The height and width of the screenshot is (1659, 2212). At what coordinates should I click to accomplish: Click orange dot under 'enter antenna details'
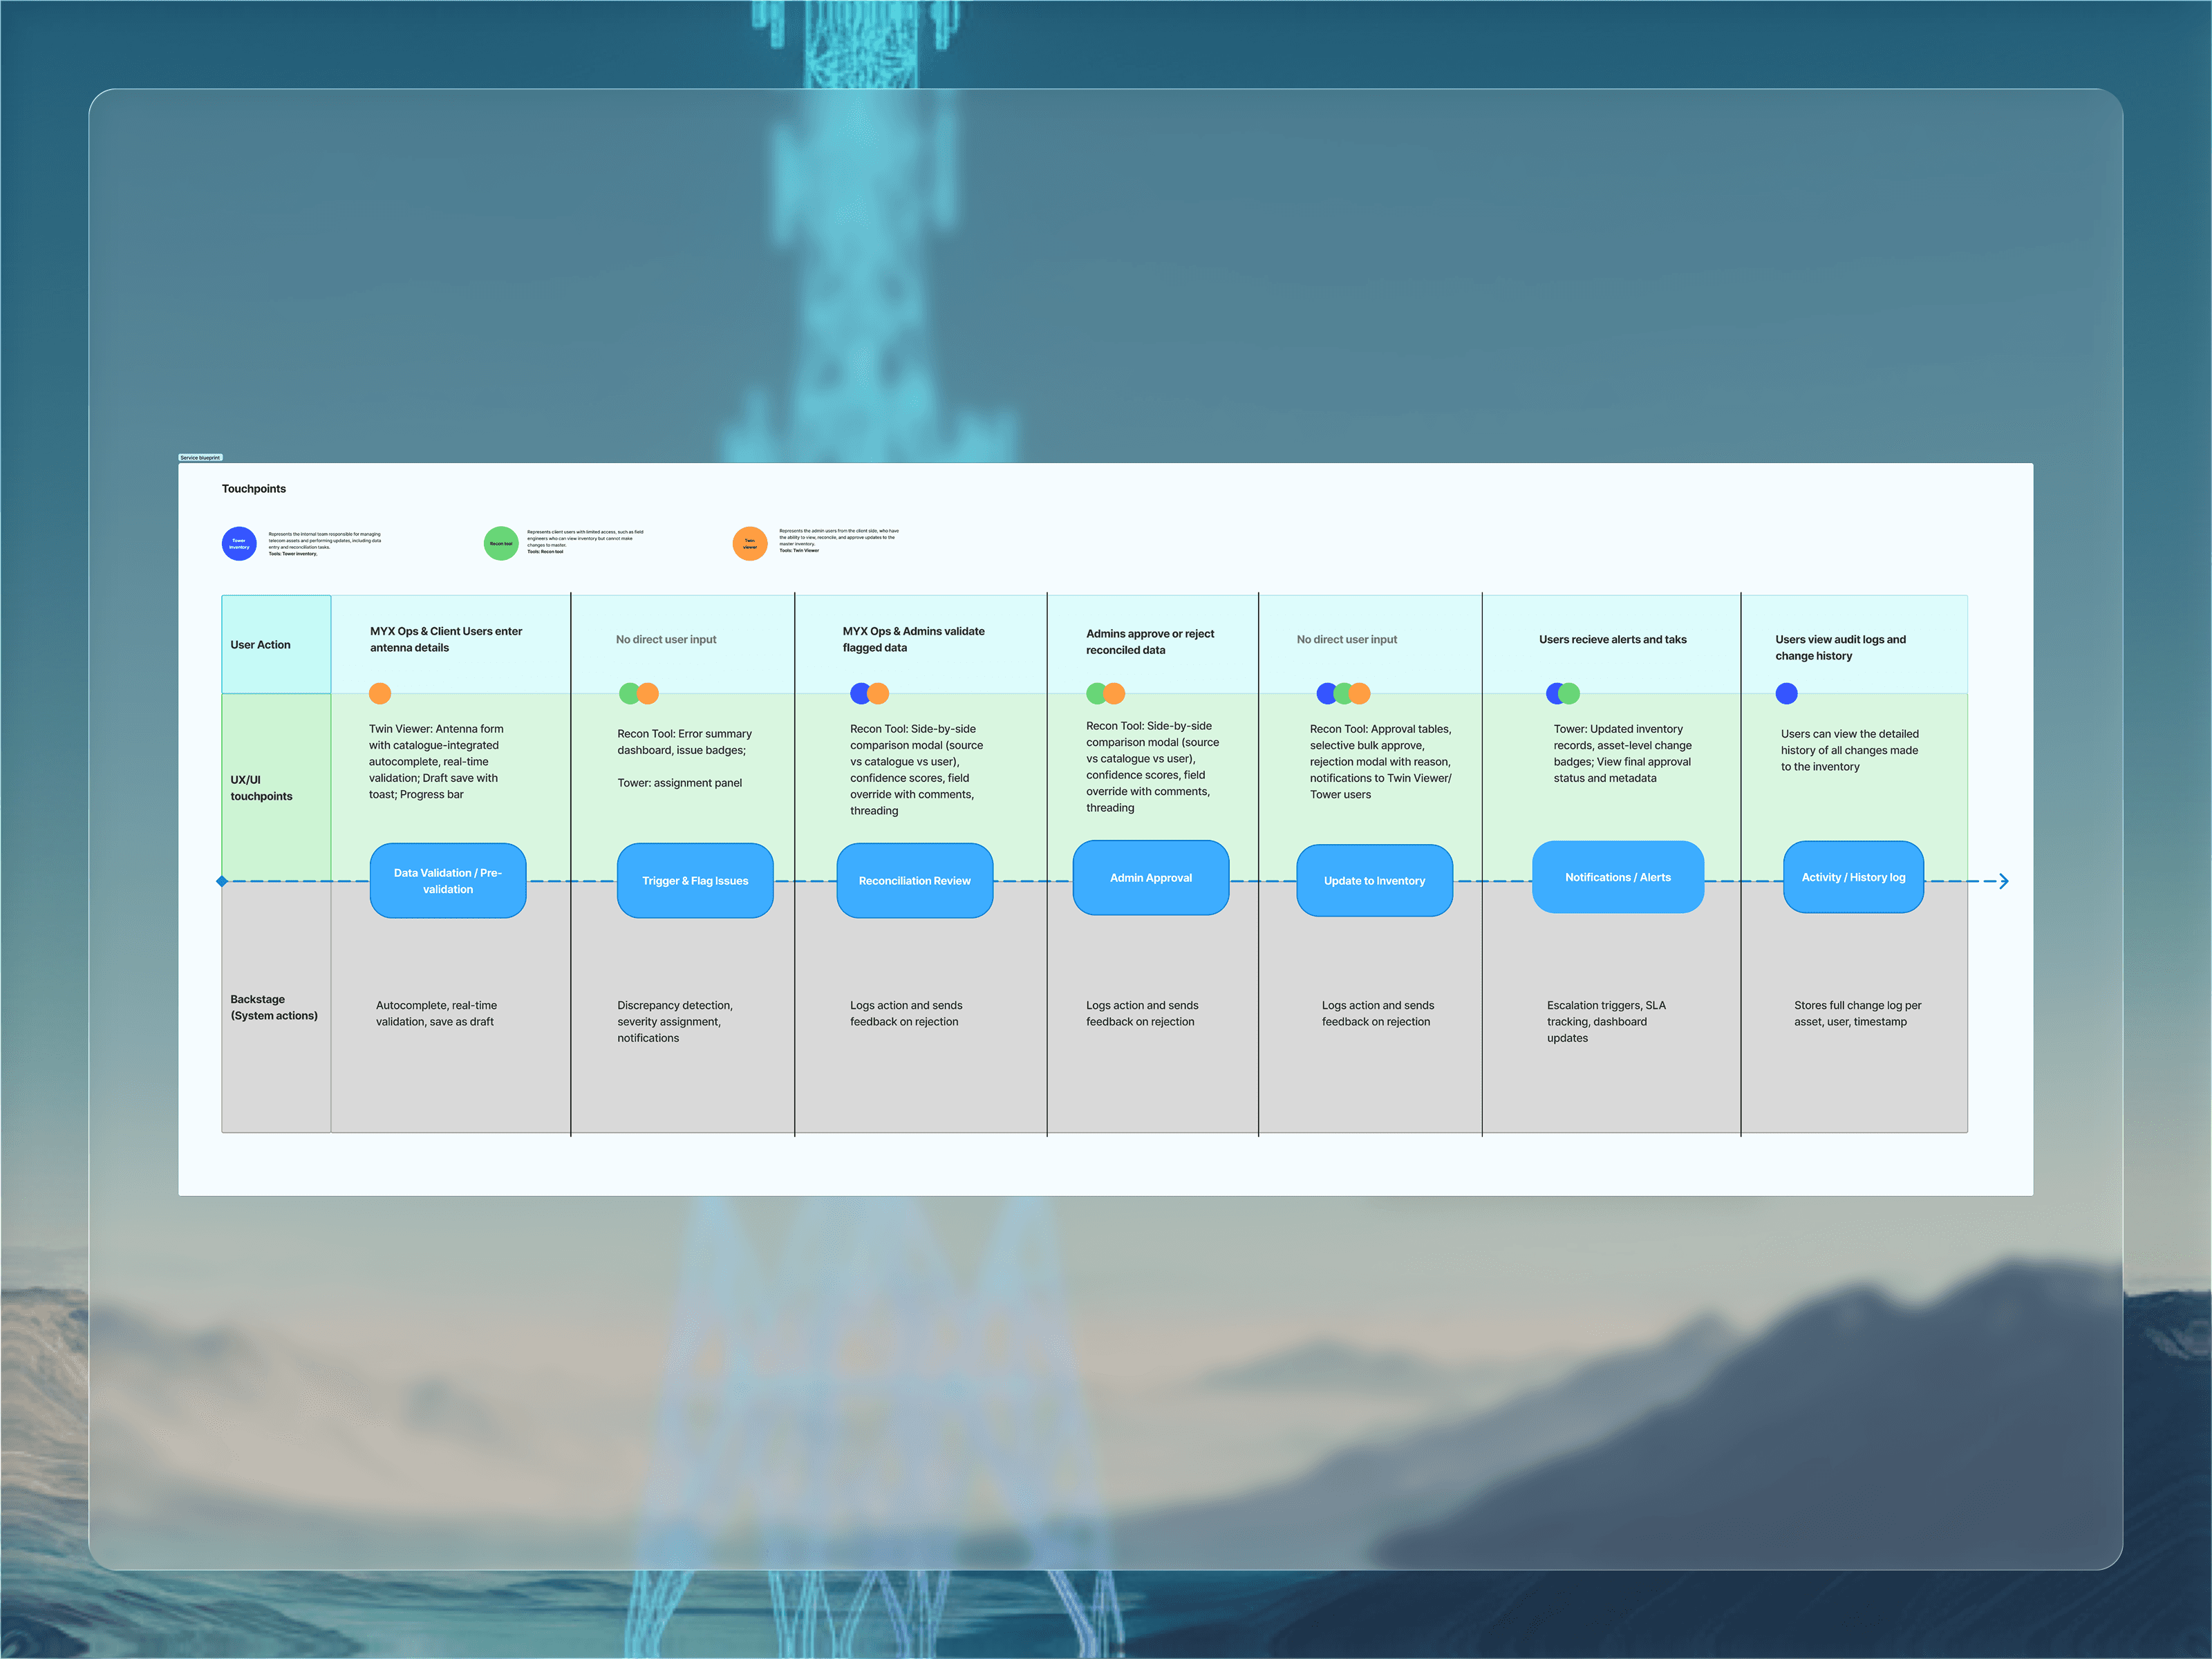click(380, 693)
